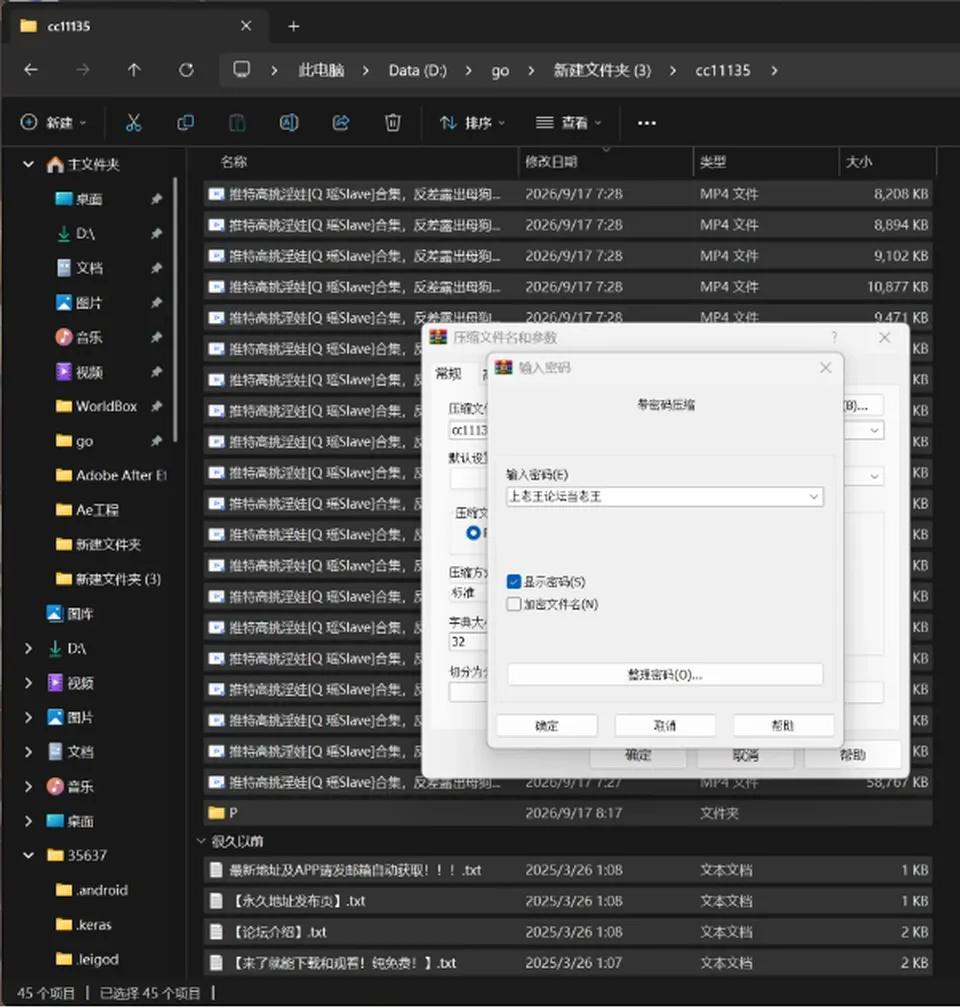Sort by 大小 column header
Viewport: 960px width, 1008px height.
click(859, 162)
